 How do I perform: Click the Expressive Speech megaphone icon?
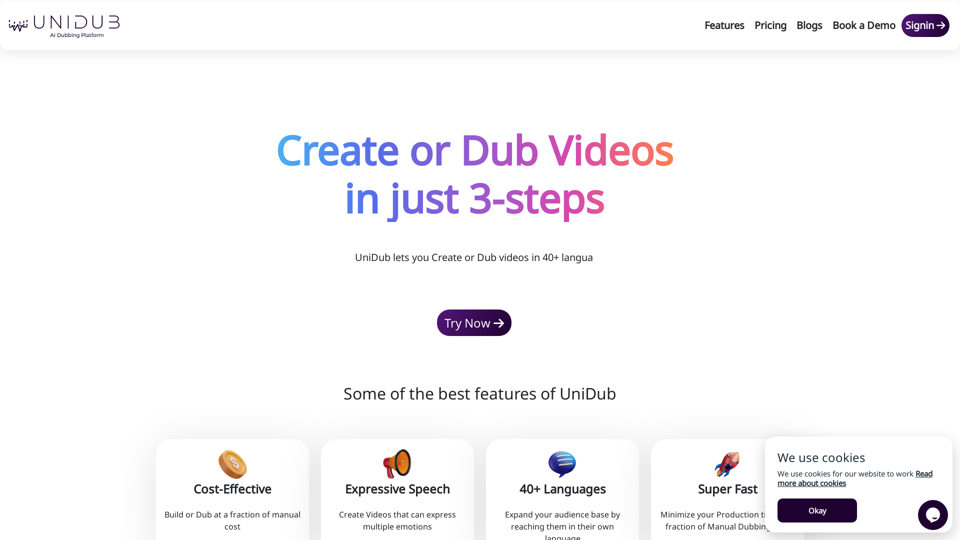coord(397,463)
